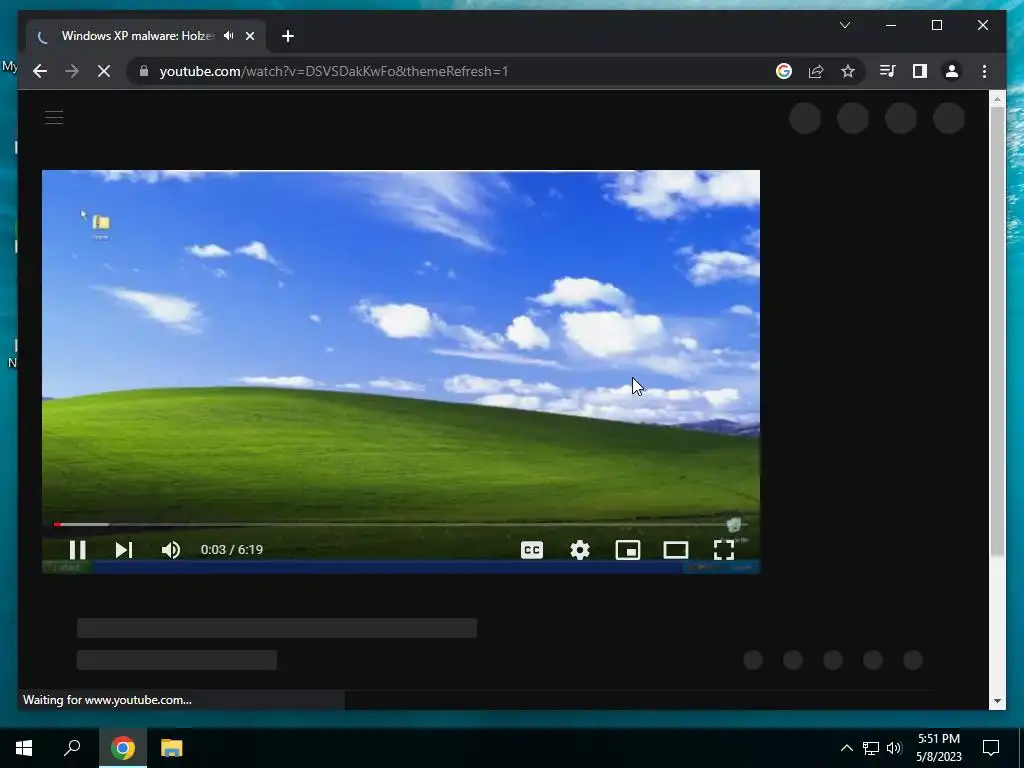
Task: Enable miniplayer mode
Action: click(628, 550)
